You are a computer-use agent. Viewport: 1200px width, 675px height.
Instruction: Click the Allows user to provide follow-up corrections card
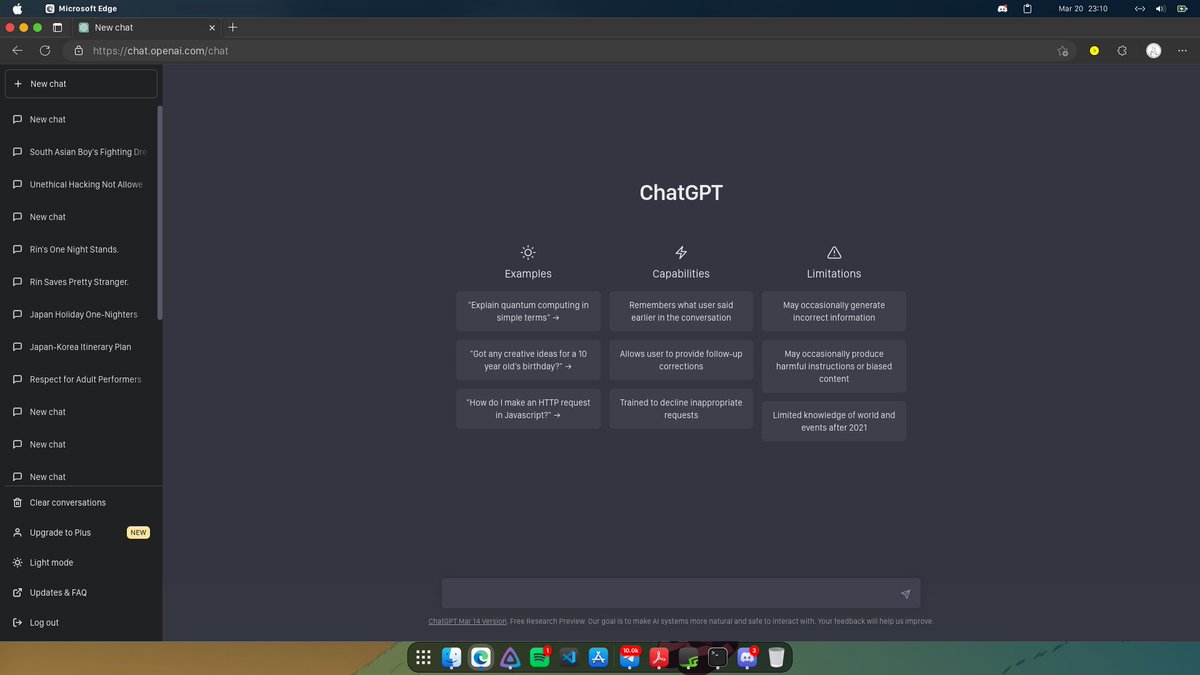click(681, 360)
